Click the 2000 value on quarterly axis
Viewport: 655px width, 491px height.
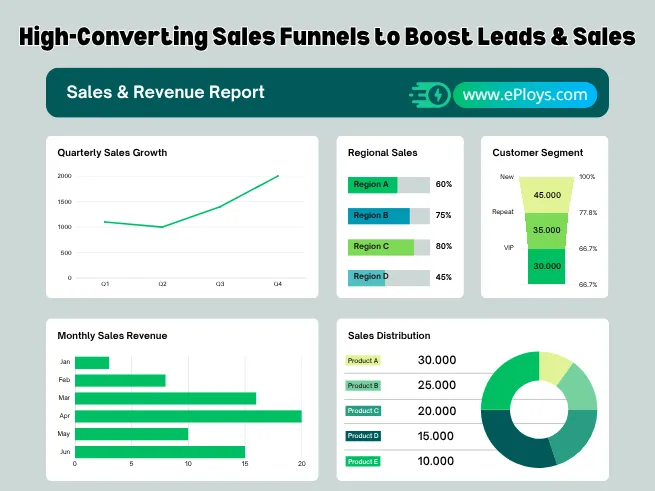tap(64, 176)
